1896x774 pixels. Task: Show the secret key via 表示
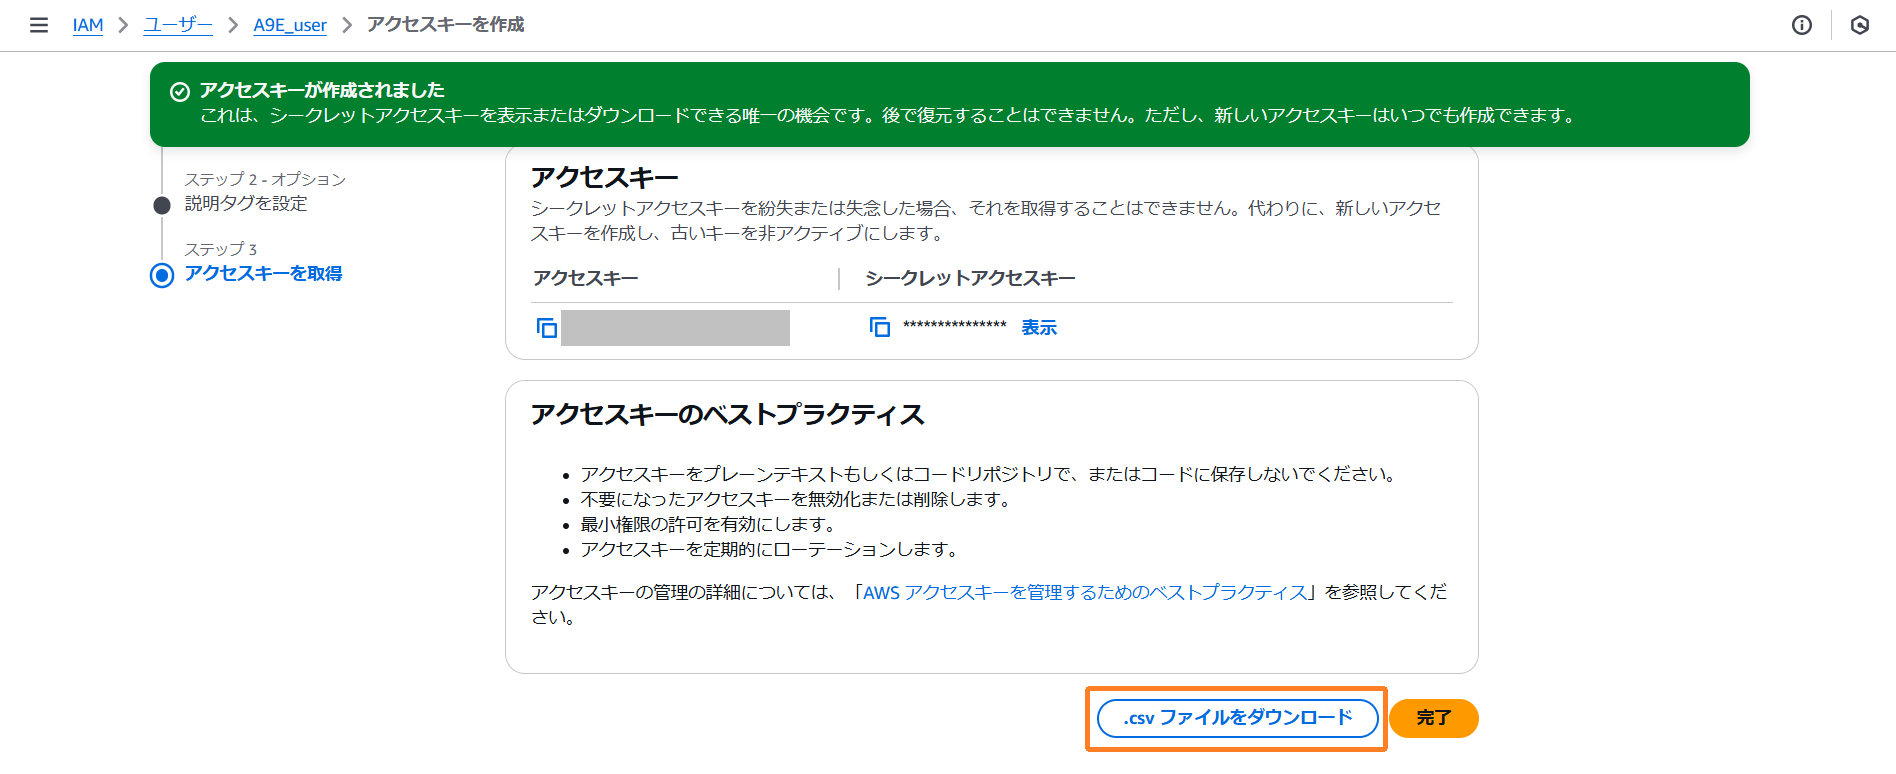[1039, 328]
